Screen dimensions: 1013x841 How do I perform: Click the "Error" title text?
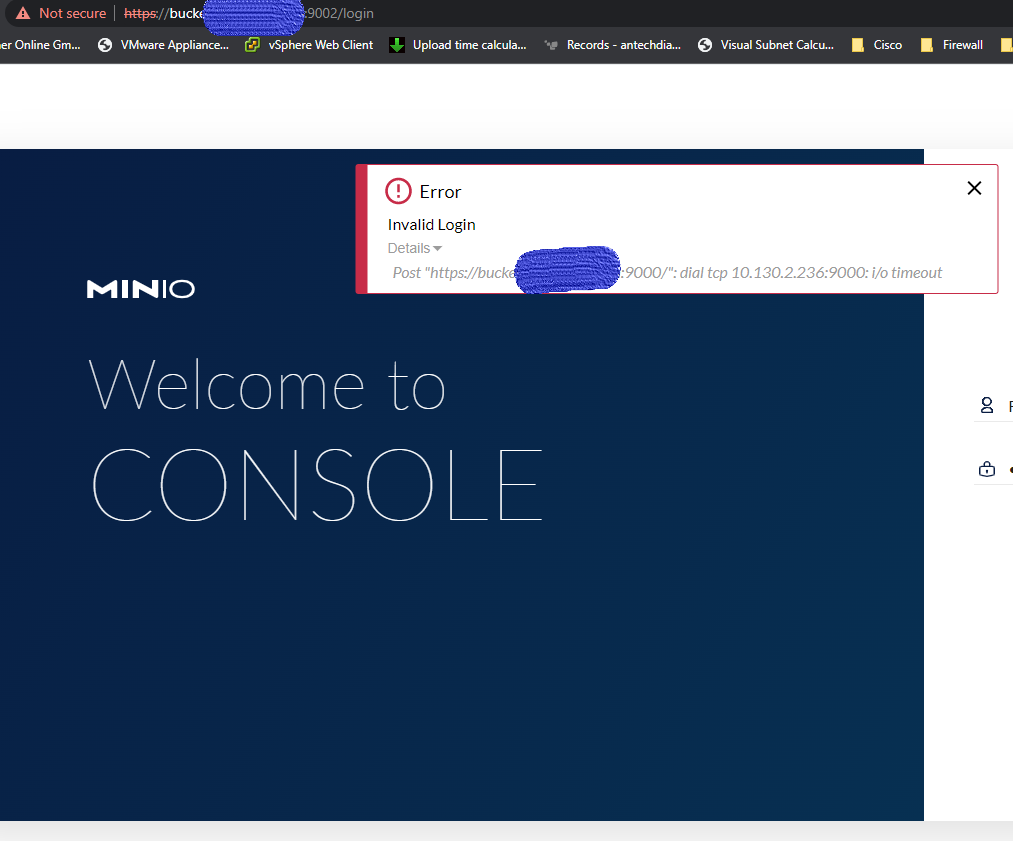coord(440,192)
